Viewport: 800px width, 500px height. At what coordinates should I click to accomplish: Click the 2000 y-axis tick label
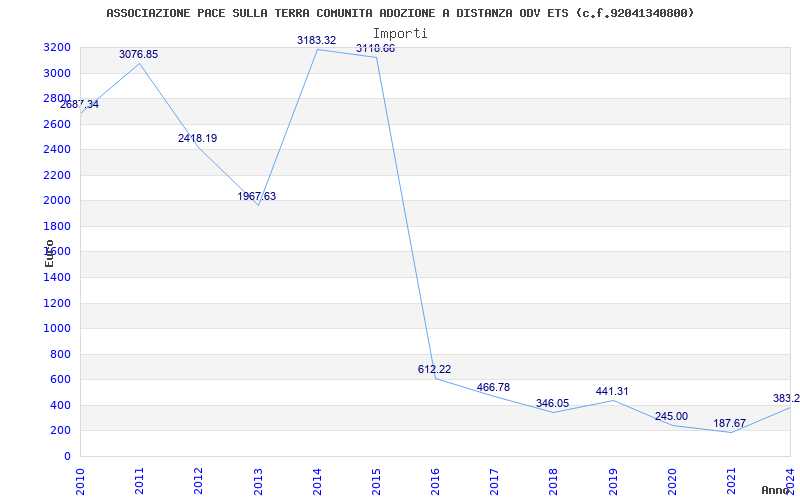57,201
